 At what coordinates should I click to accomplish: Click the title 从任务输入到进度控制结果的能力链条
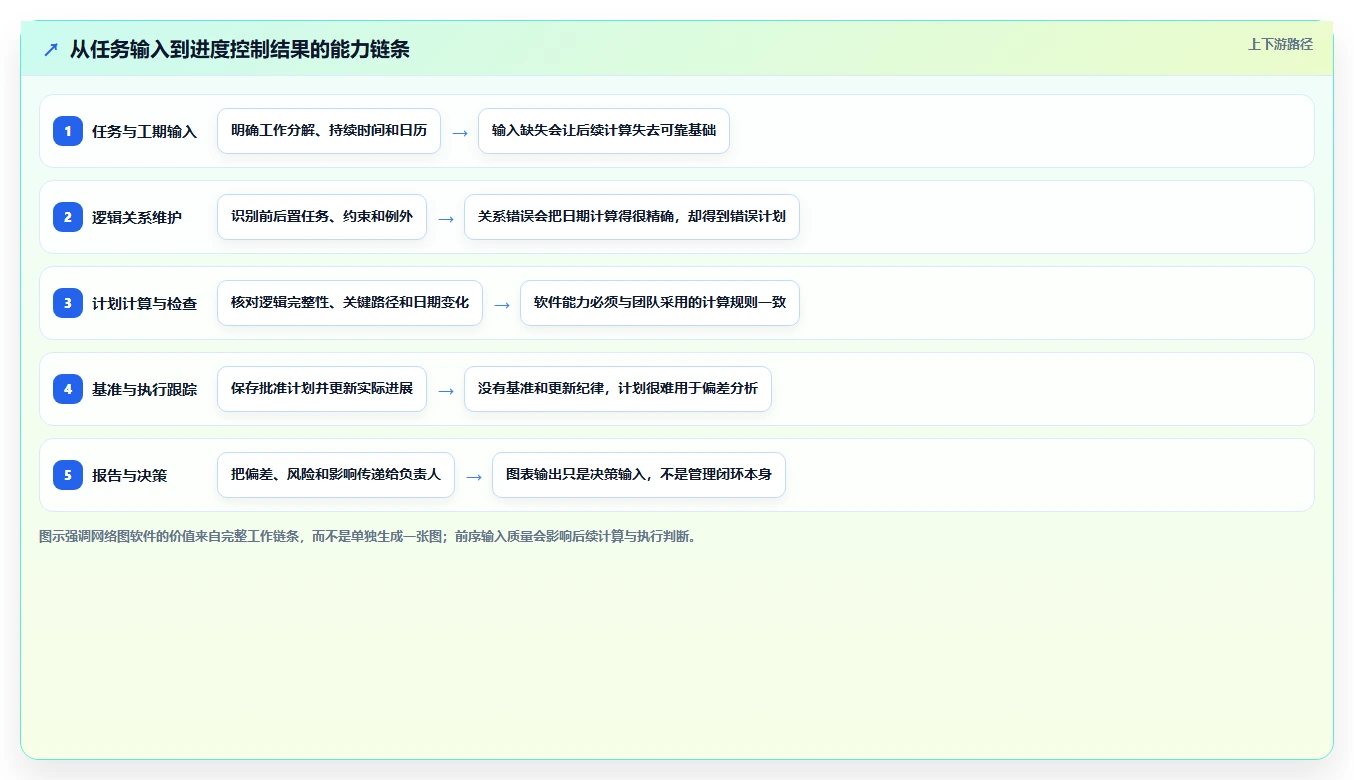coord(240,49)
